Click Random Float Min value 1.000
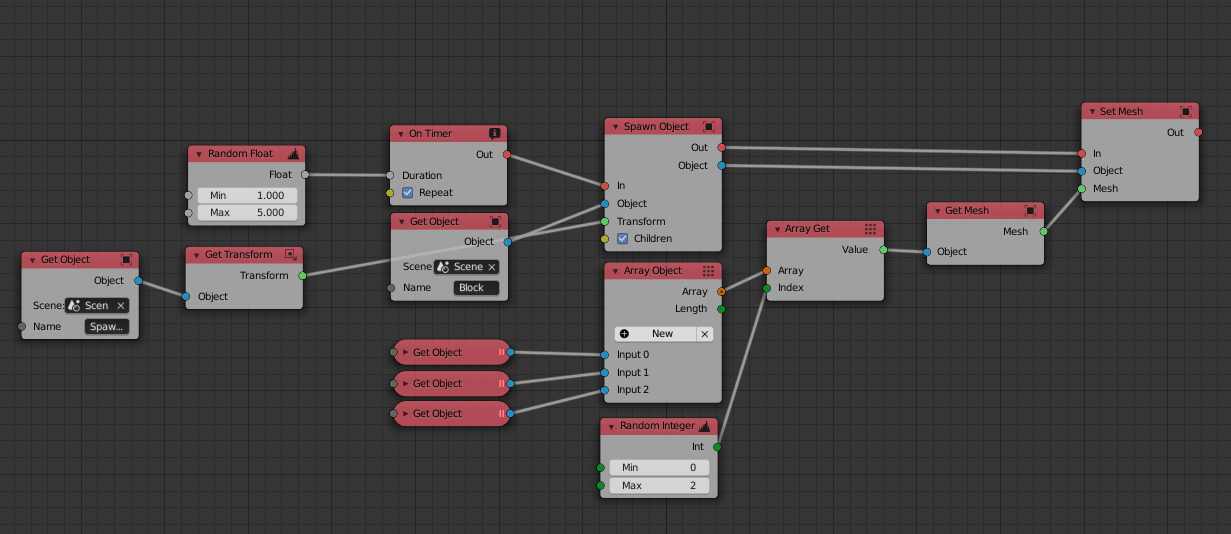 [247, 195]
